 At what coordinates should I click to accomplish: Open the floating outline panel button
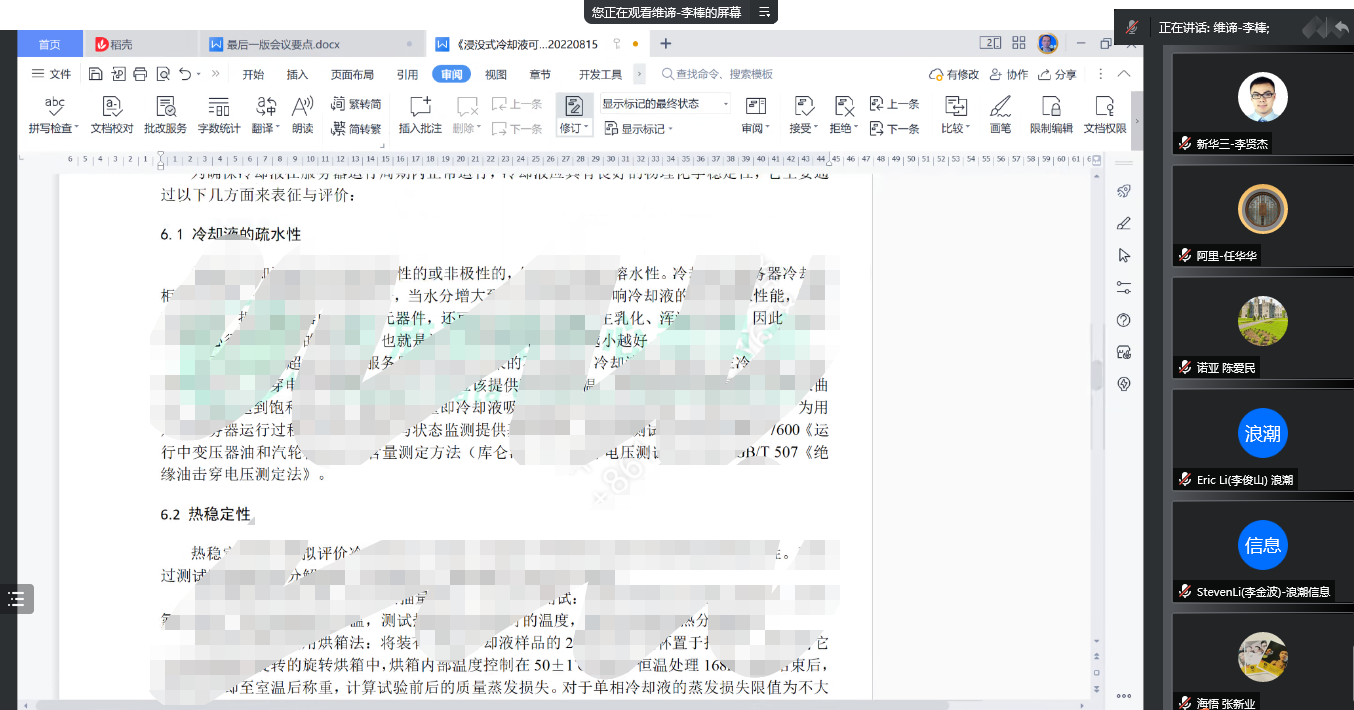[x=17, y=599]
